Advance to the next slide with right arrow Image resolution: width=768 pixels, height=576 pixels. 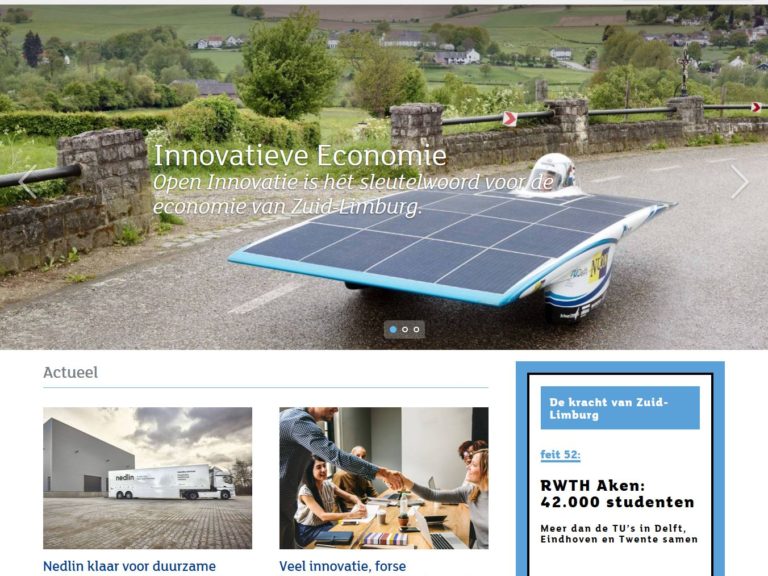pos(740,182)
